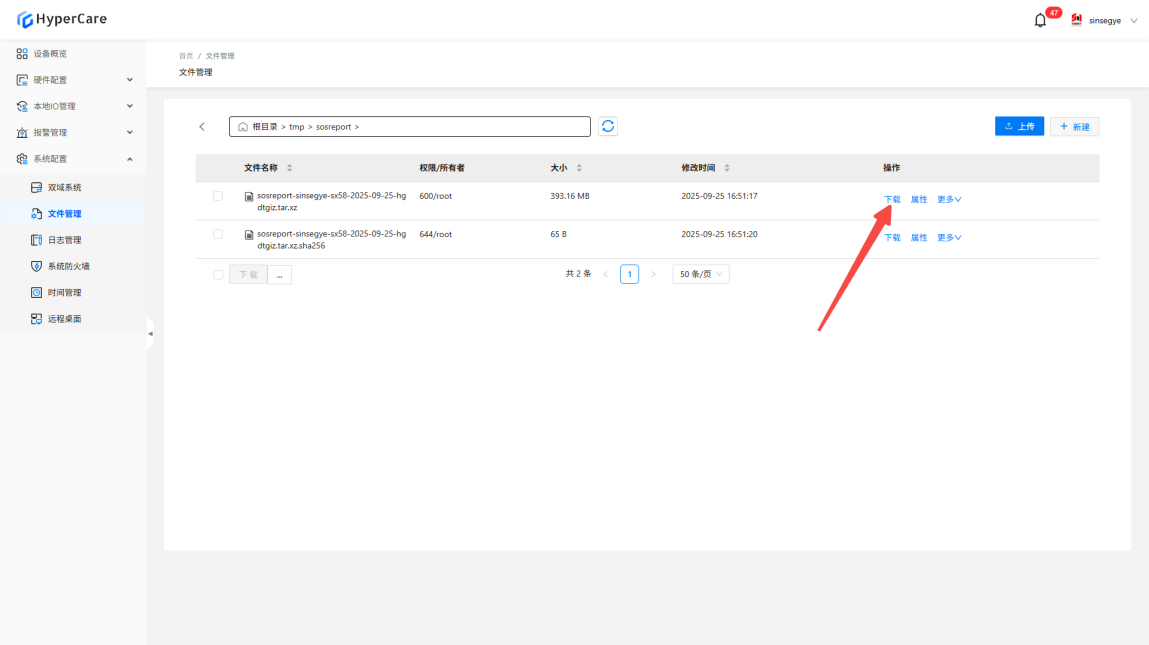Click the HyperCare logo
1149x645 pixels.
62,19
